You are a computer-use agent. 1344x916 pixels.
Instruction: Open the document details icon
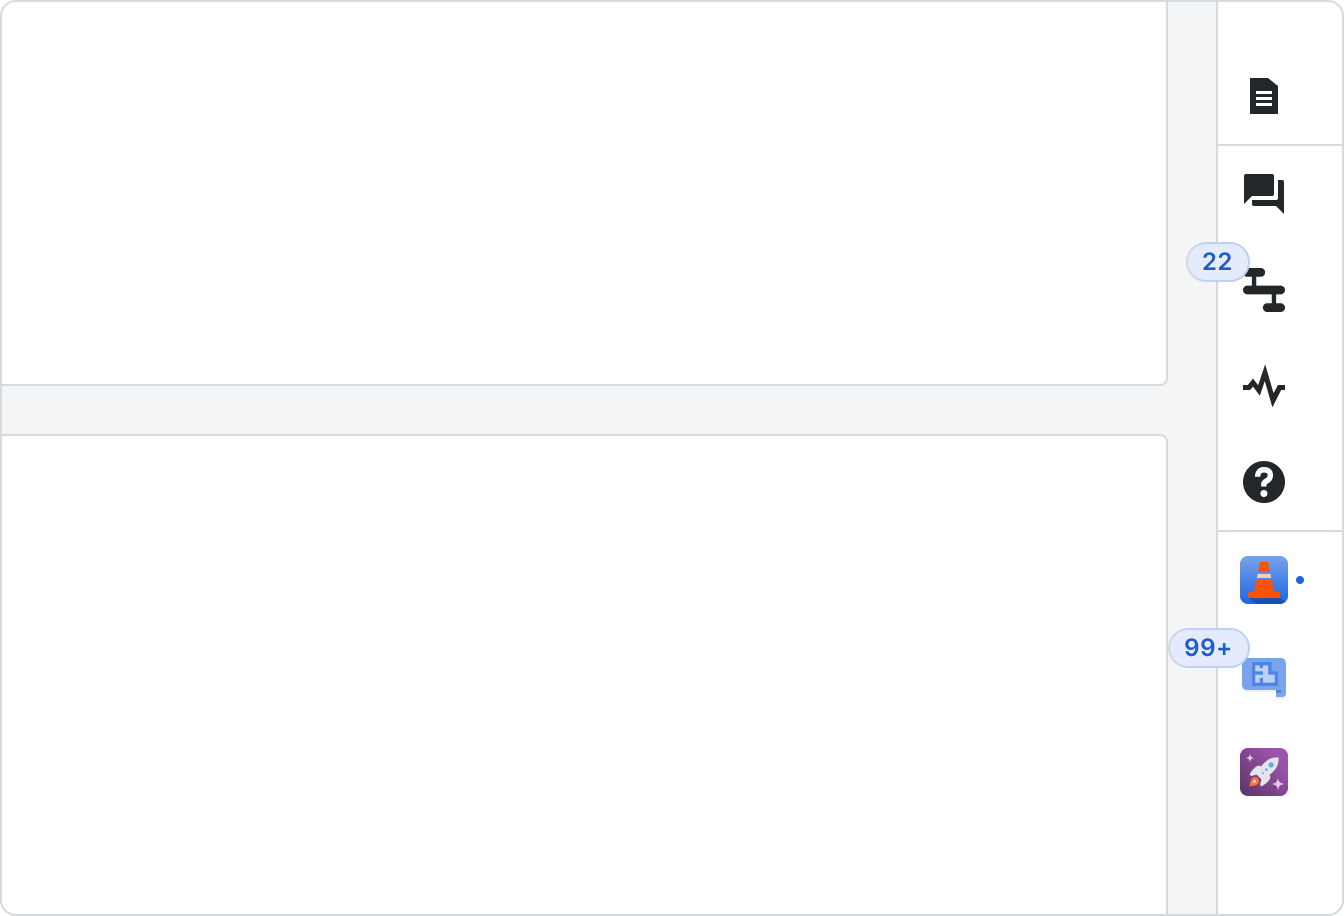1264,97
